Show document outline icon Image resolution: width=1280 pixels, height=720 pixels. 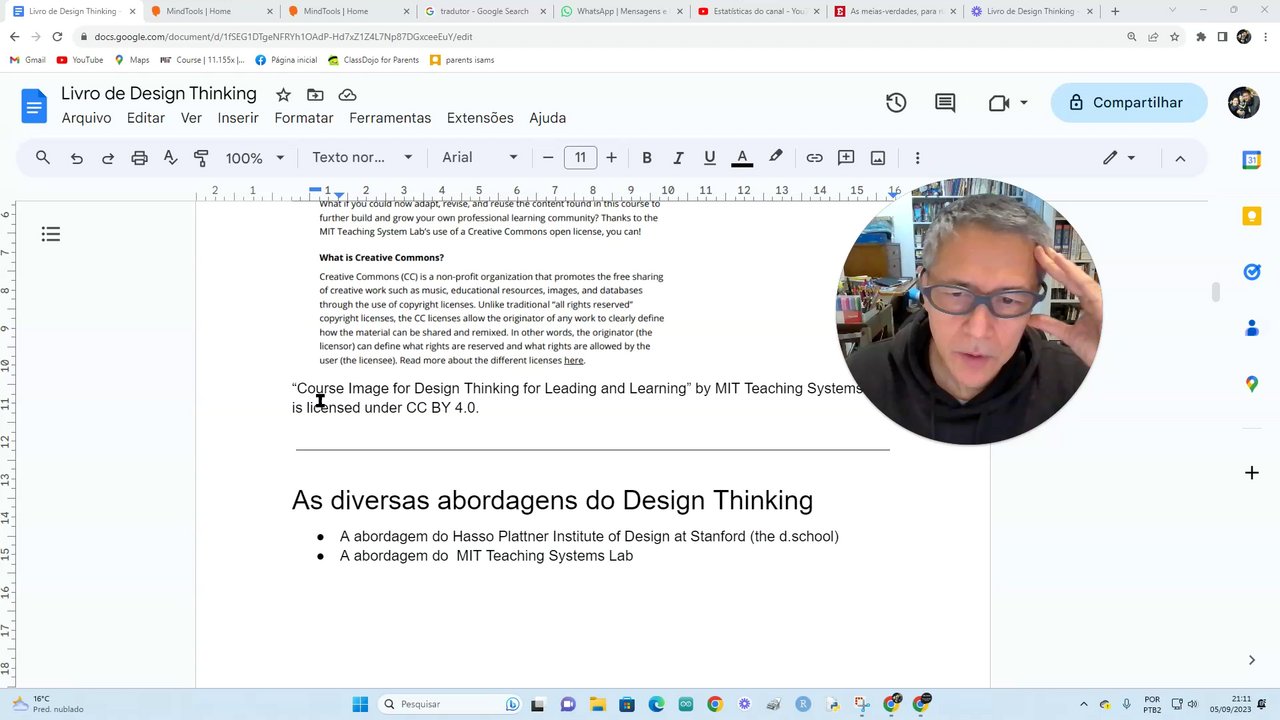tap(51, 234)
